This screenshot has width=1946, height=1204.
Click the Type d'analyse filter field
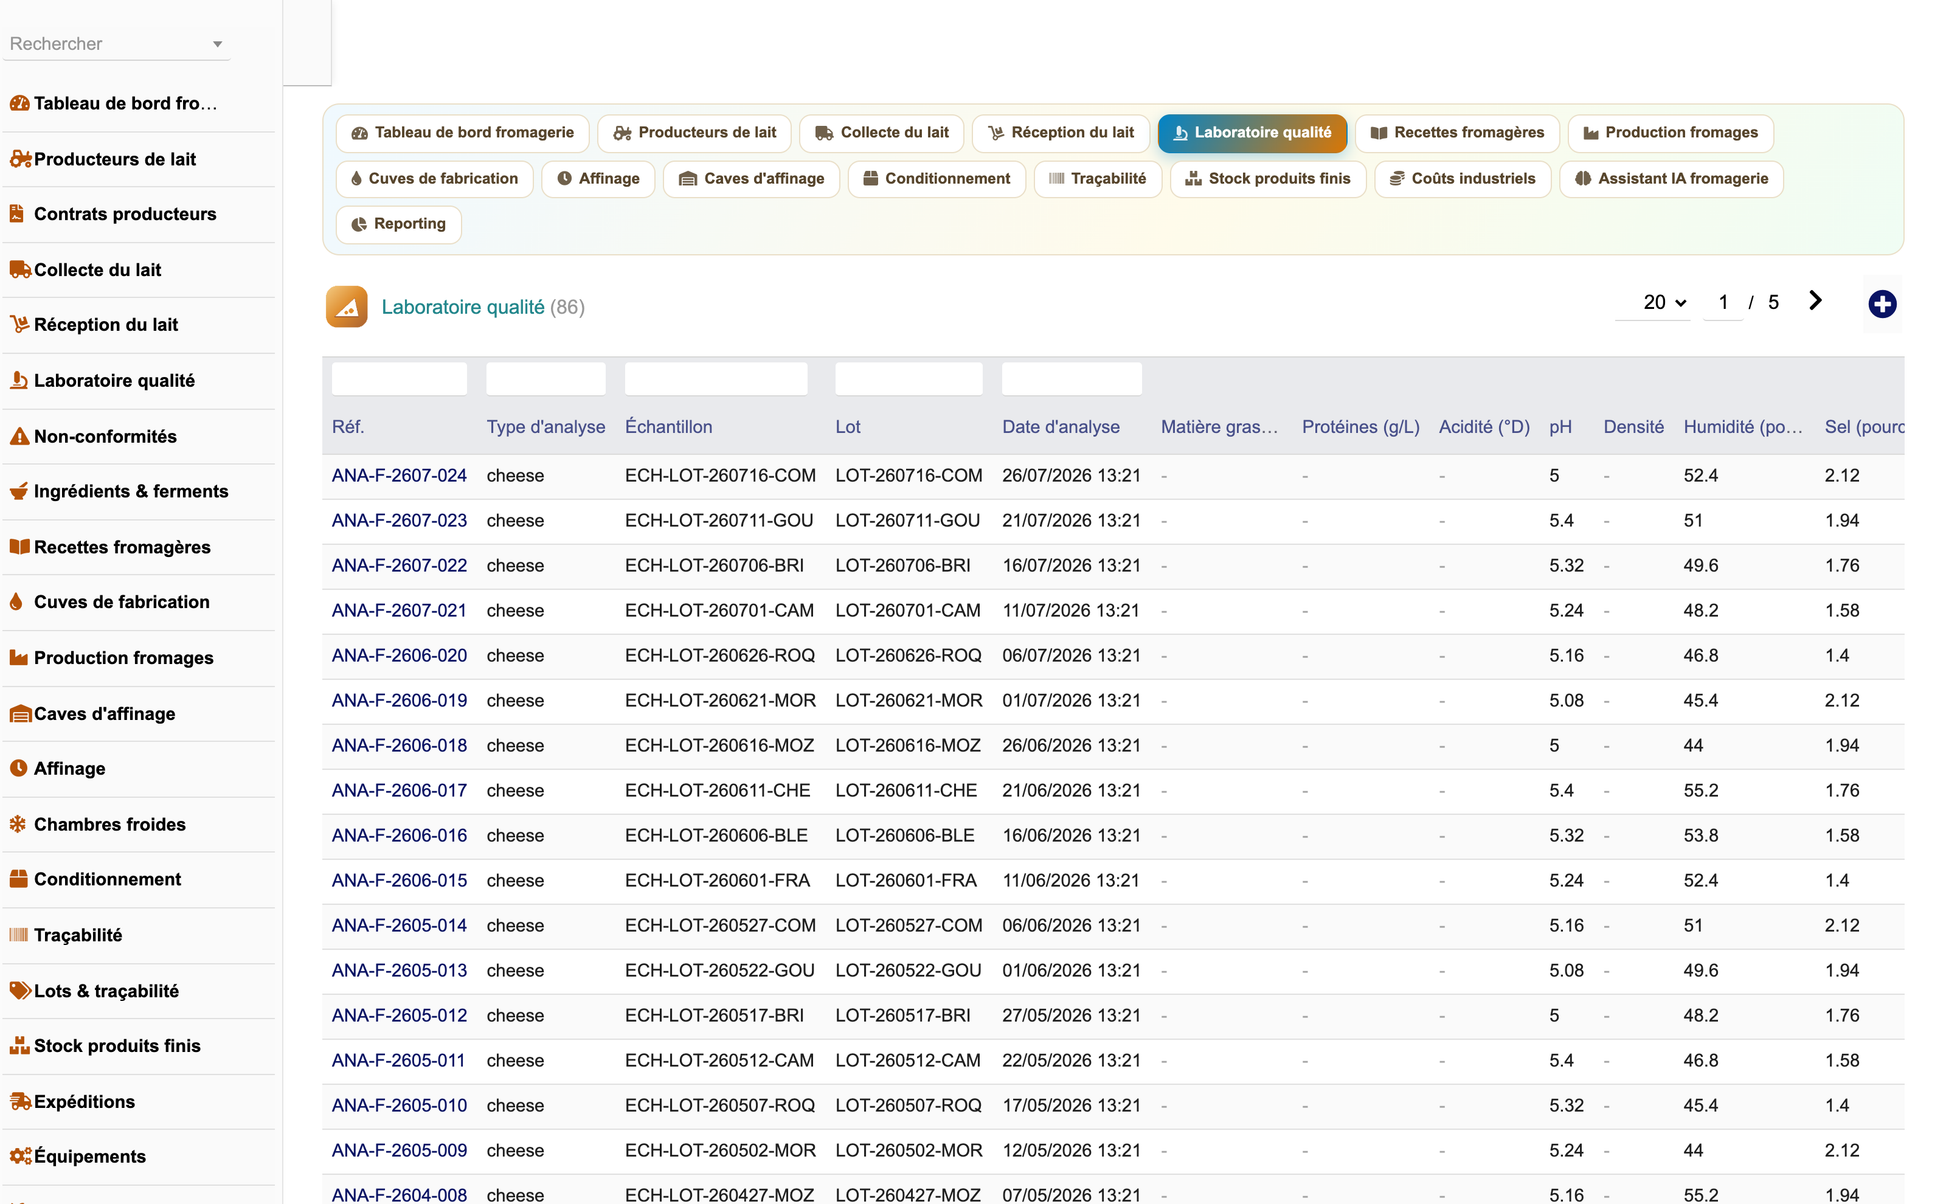point(546,379)
